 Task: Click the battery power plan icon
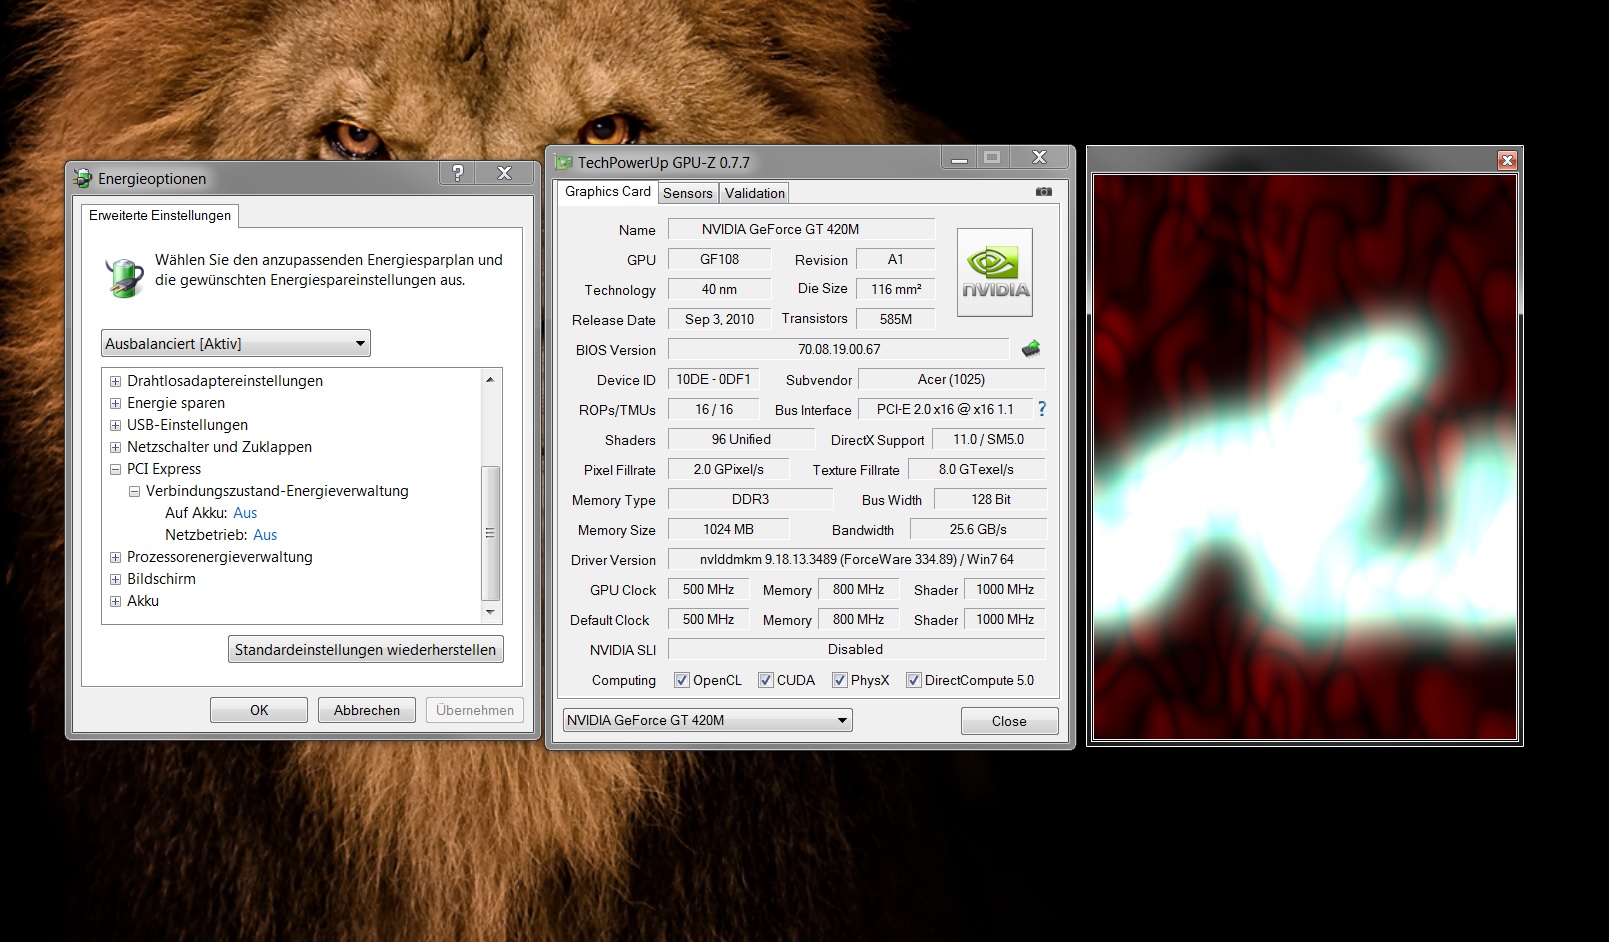tap(125, 276)
